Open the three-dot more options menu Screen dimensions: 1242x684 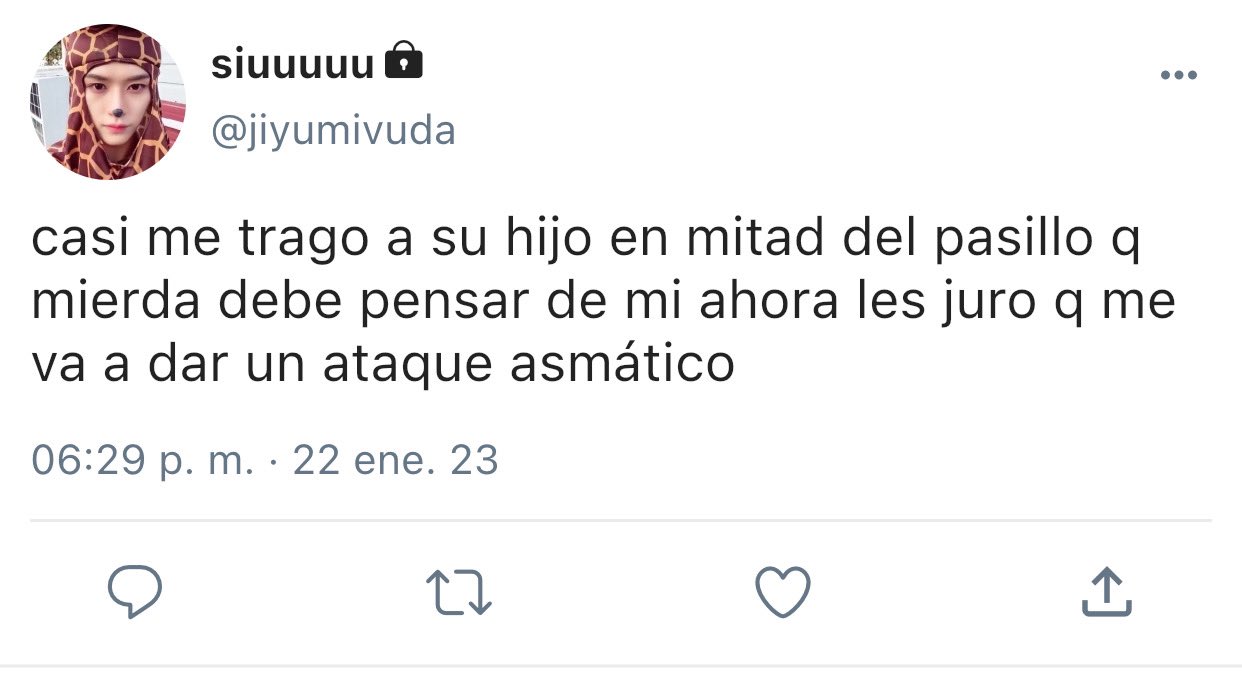coord(1178,75)
